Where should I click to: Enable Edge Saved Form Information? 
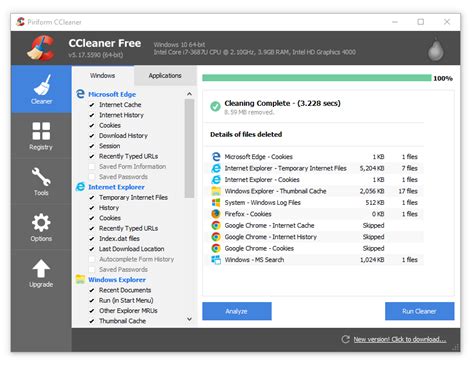tap(92, 166)
